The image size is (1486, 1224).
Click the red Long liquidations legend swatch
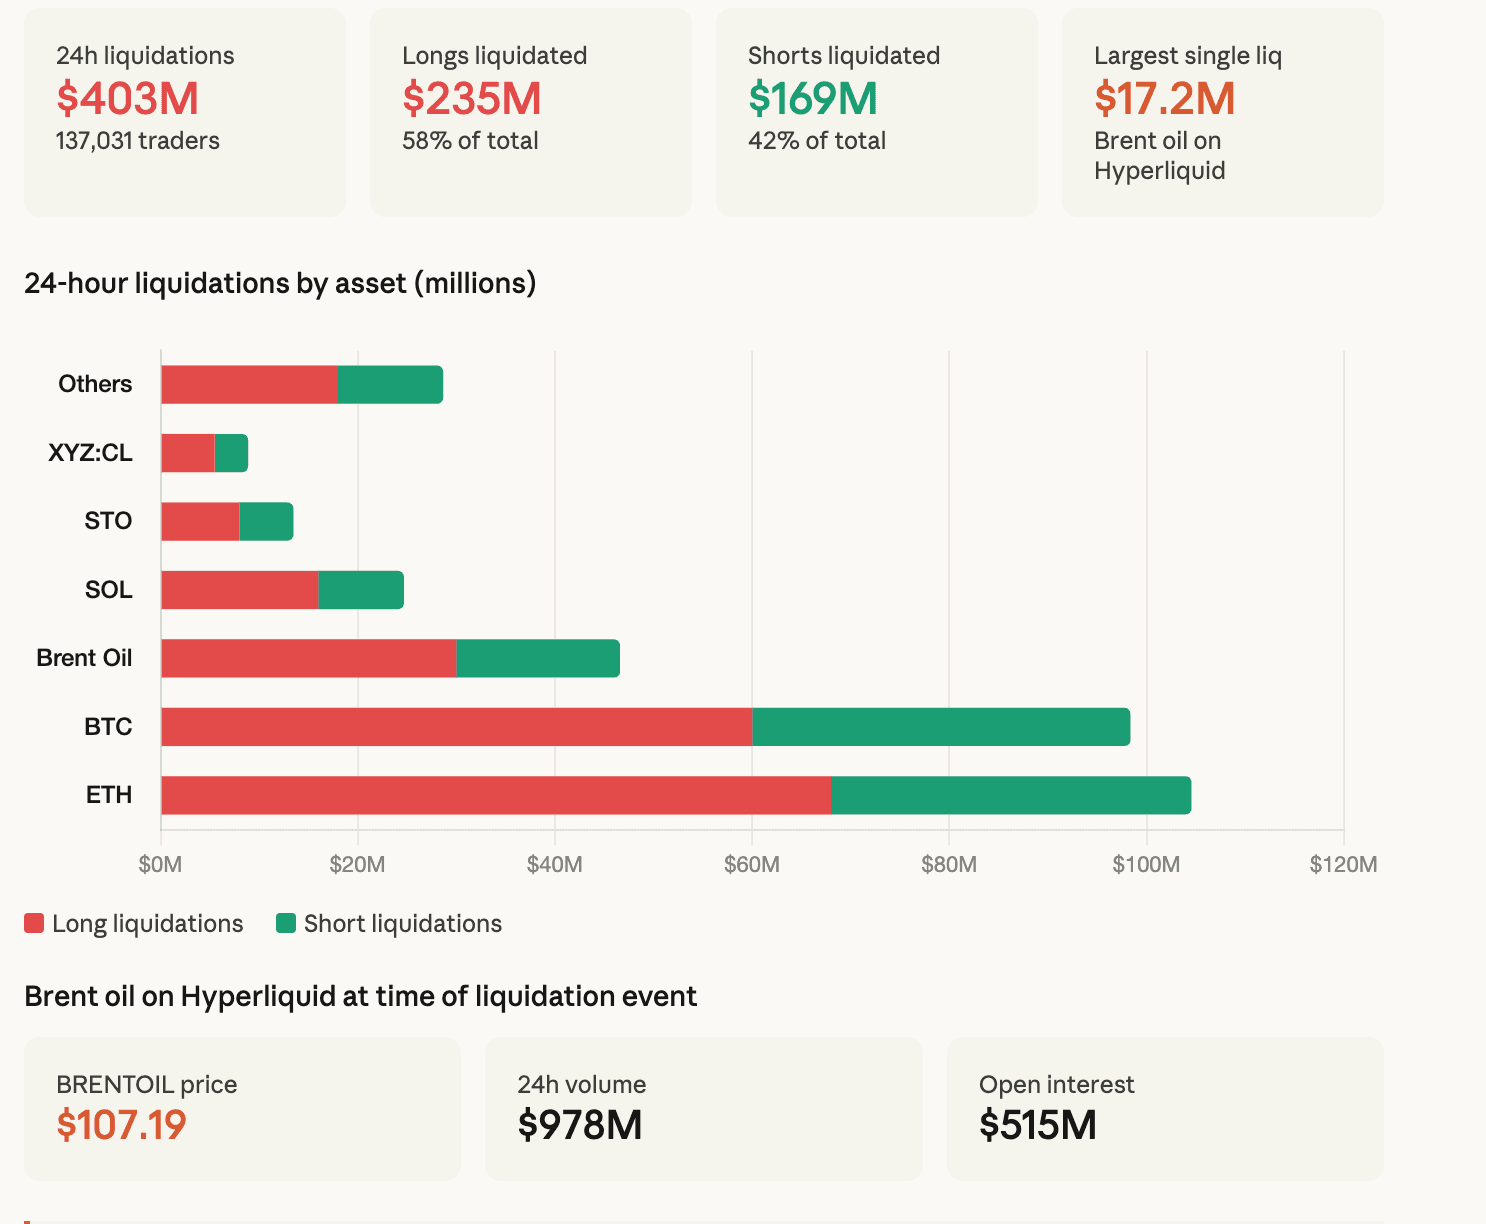click(x=34, y=923)
